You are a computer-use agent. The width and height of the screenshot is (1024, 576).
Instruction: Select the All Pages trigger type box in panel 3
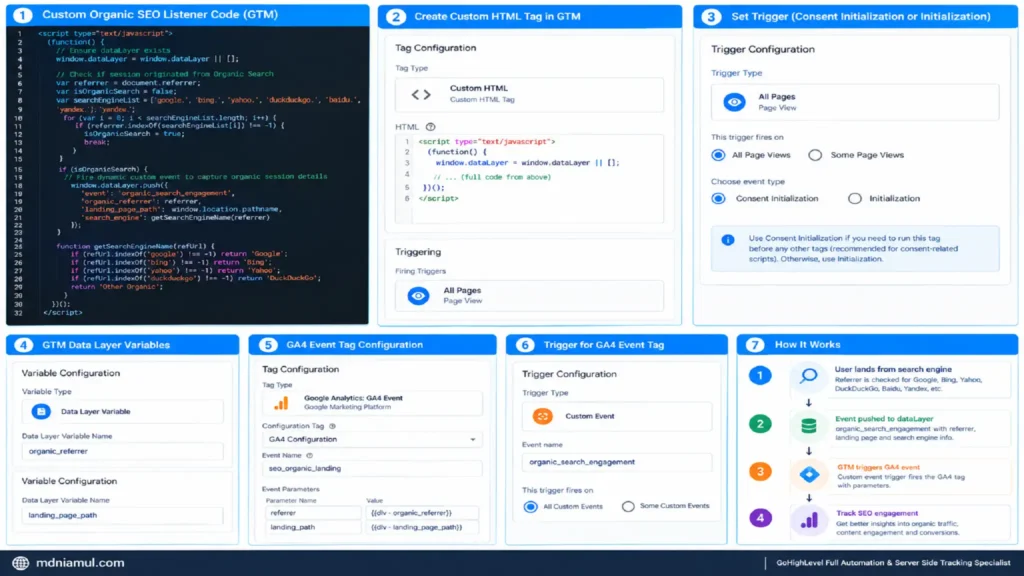point(855,102)
